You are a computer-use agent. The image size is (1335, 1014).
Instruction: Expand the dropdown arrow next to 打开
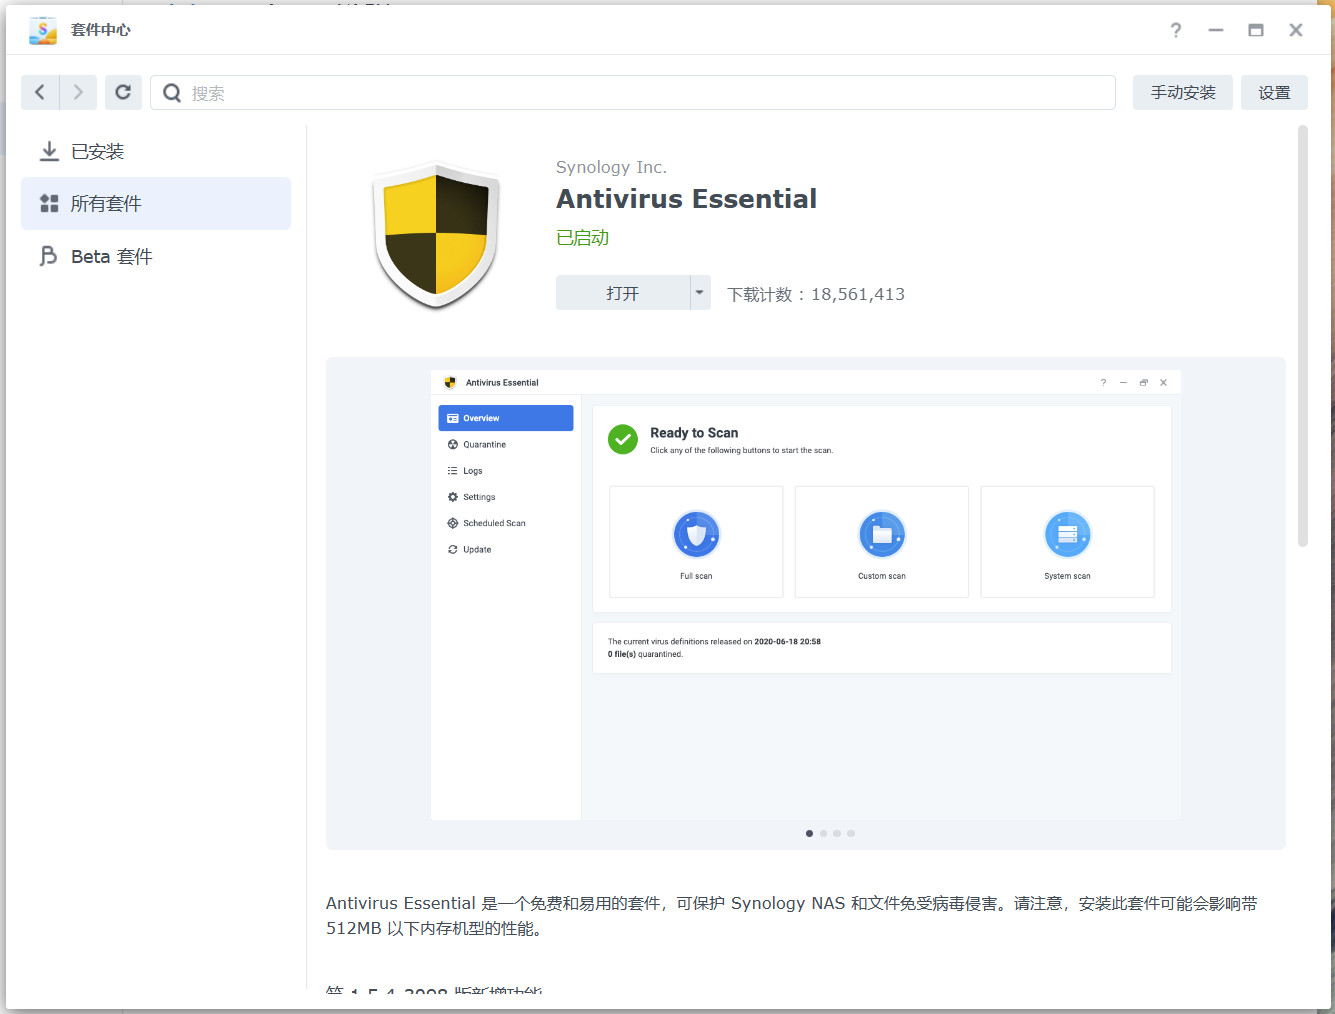point(700,293)
